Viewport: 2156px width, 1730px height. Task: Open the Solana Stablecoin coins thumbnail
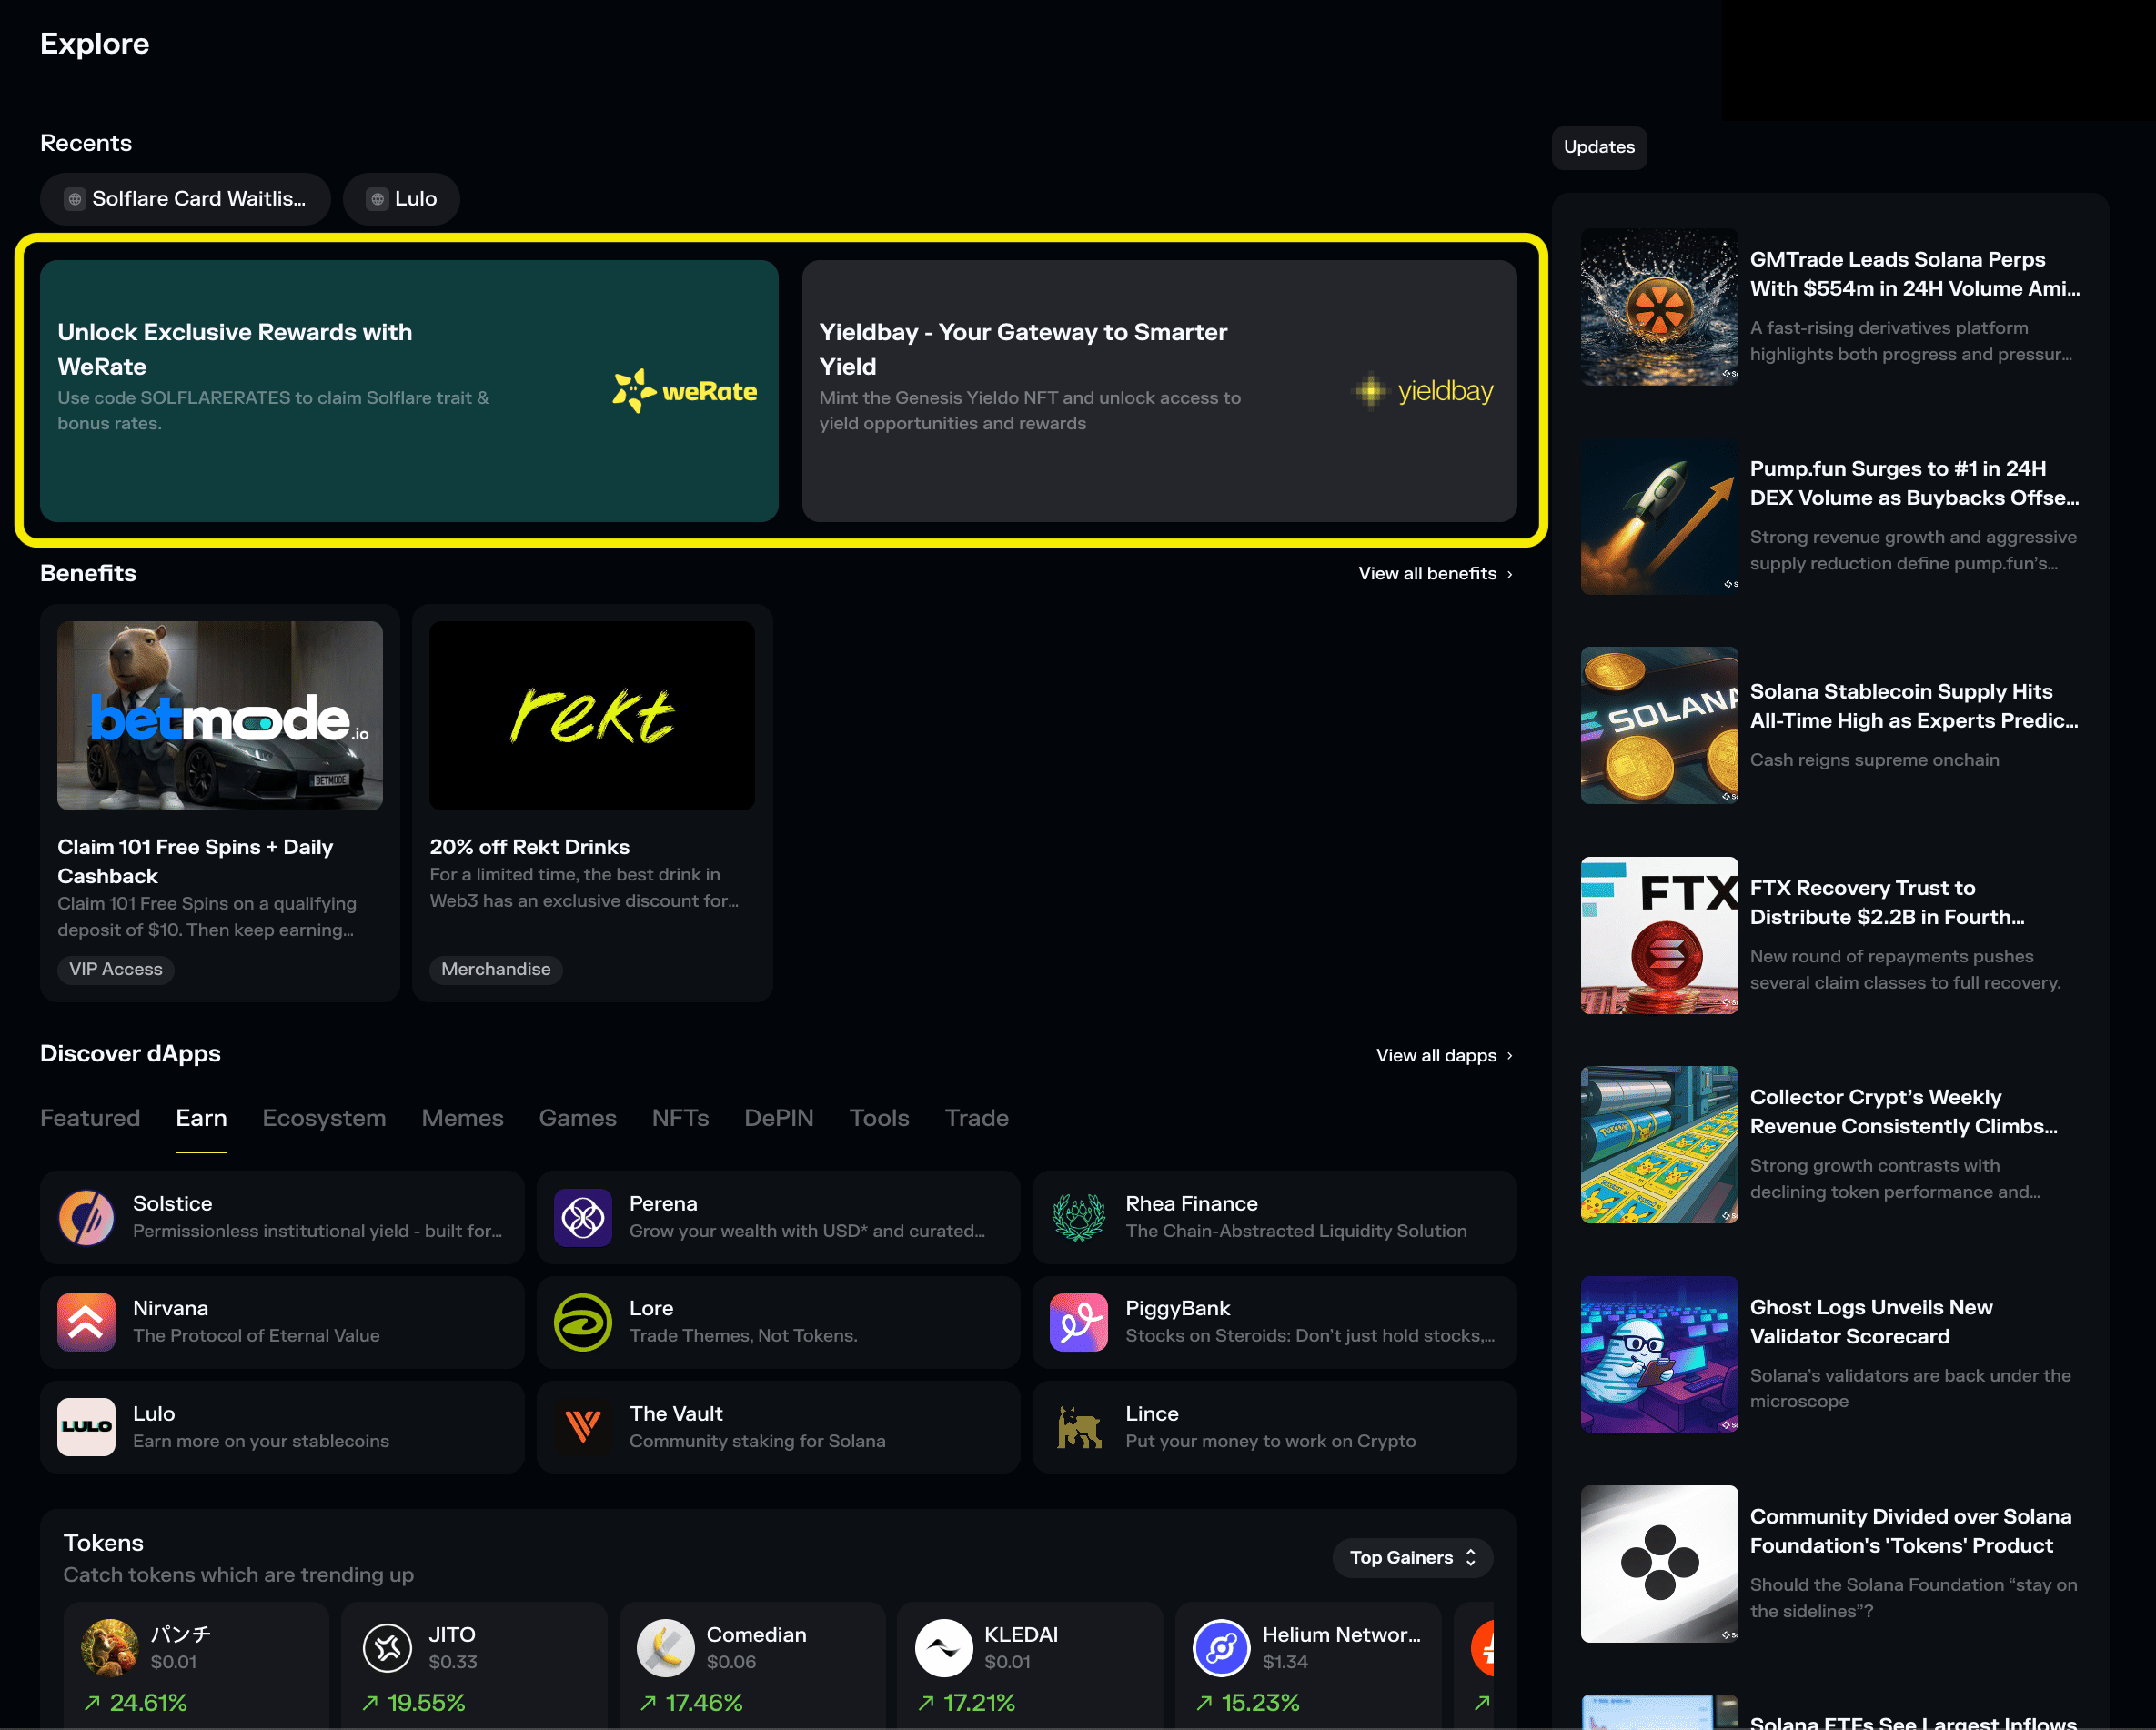pyautogui.click(x=1659, y=726)
